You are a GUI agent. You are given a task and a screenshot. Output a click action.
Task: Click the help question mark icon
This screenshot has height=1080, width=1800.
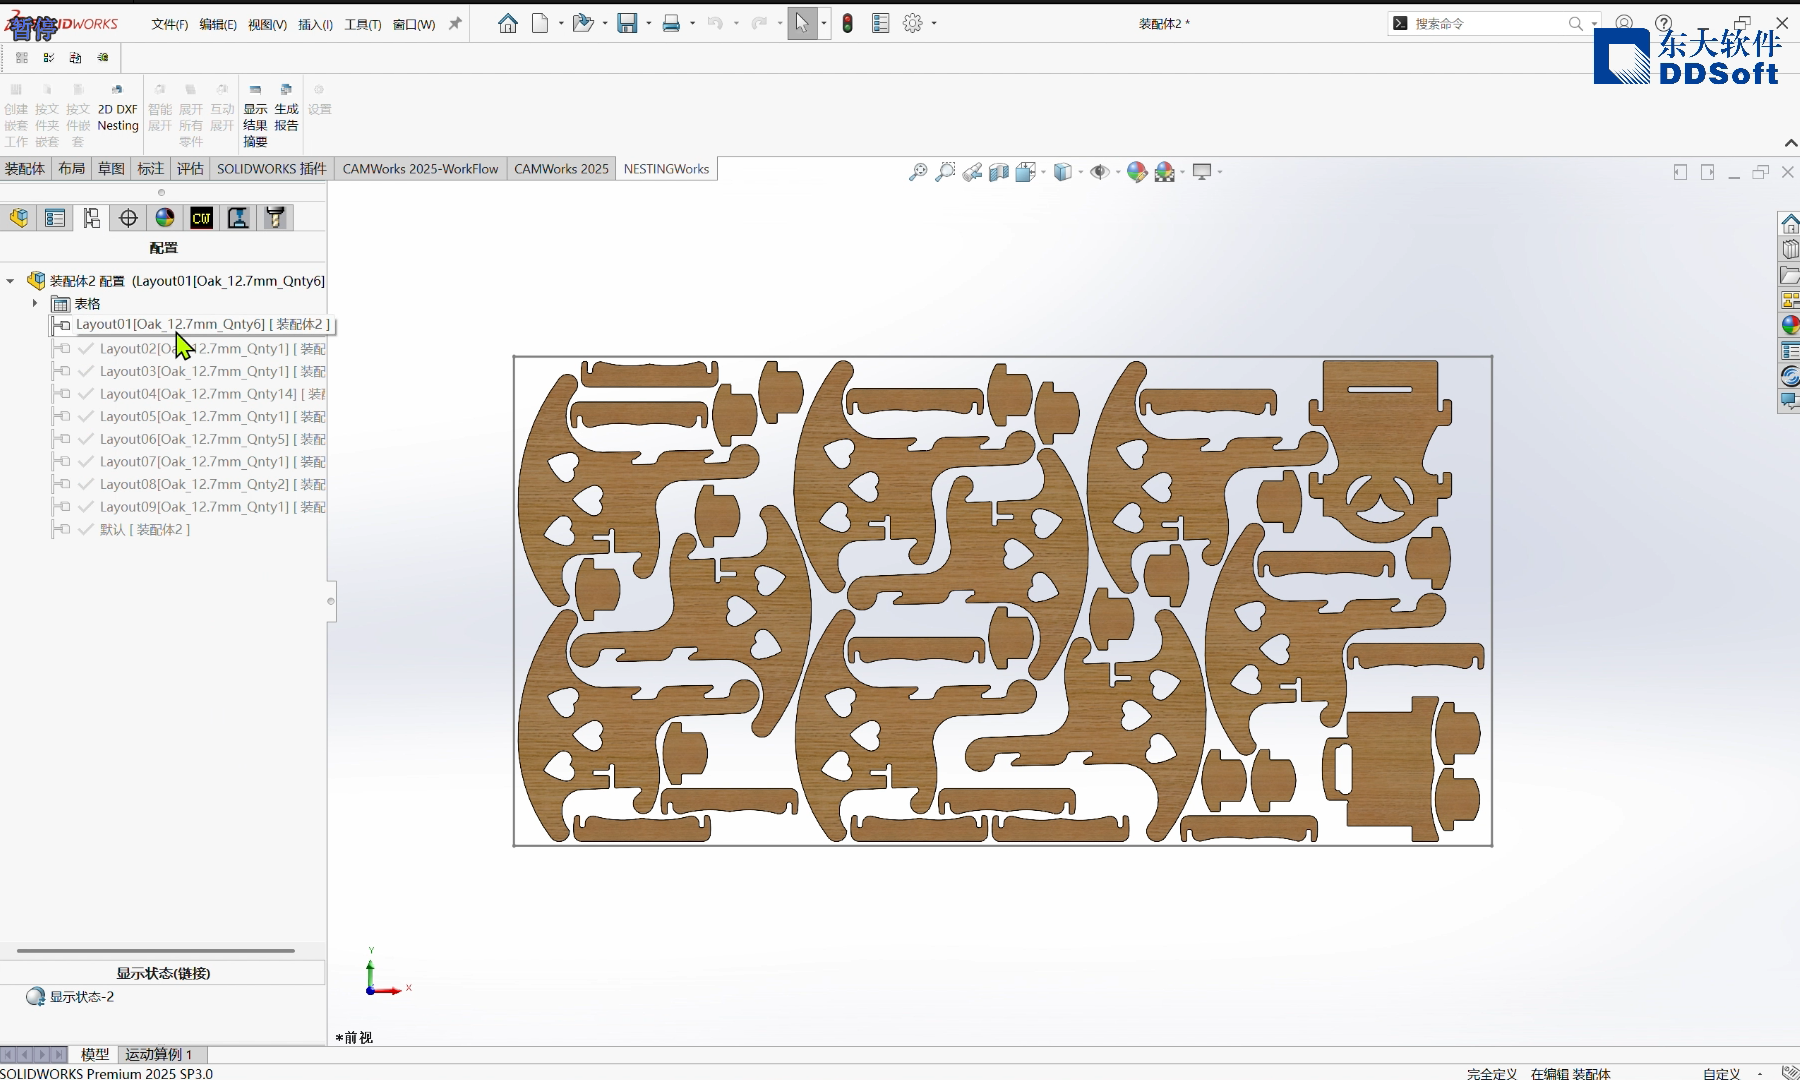coord(1663,23)
